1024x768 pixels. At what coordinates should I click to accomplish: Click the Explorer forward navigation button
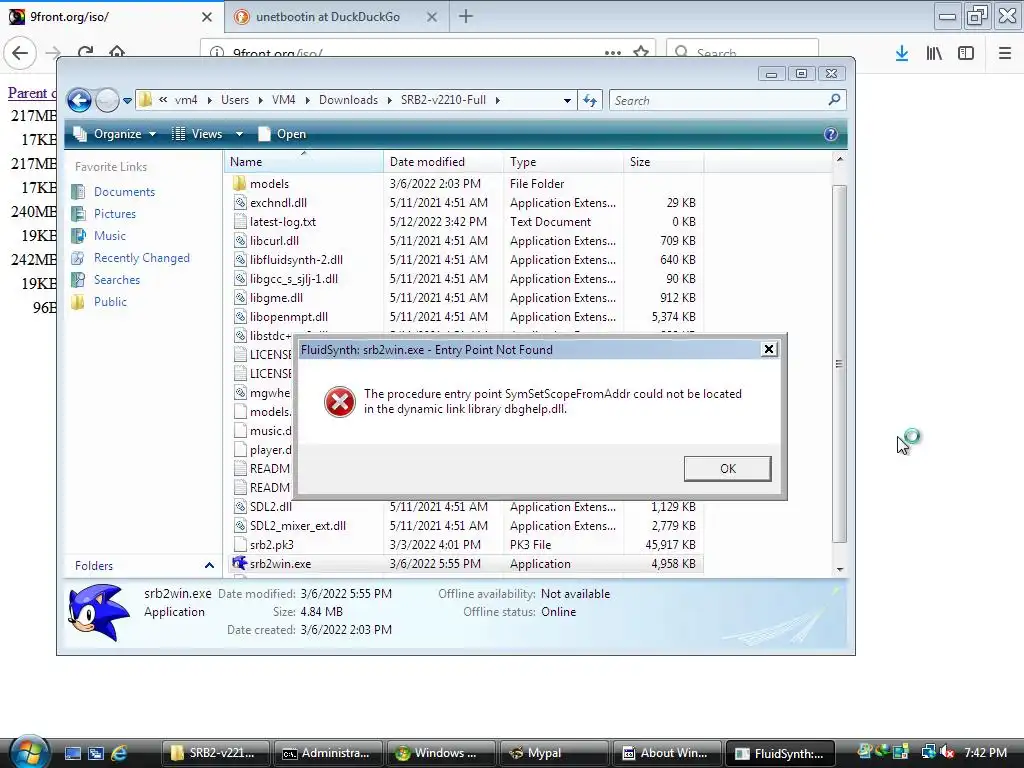point(107,101)
